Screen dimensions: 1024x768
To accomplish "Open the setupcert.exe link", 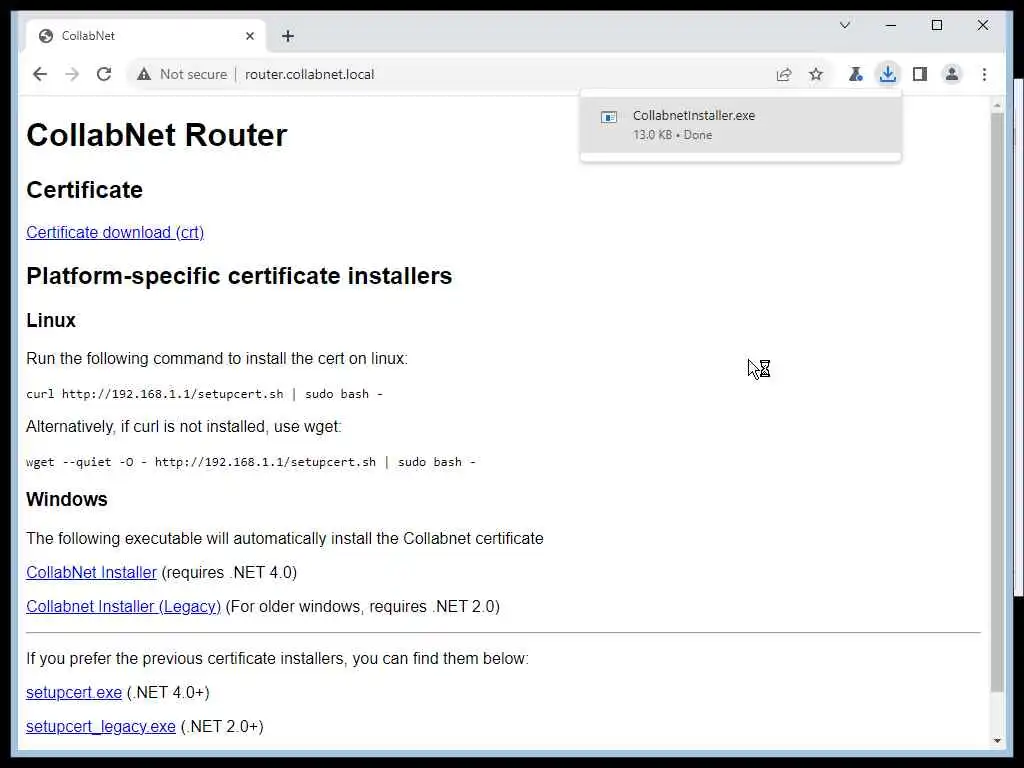I will tap(74, 692).
